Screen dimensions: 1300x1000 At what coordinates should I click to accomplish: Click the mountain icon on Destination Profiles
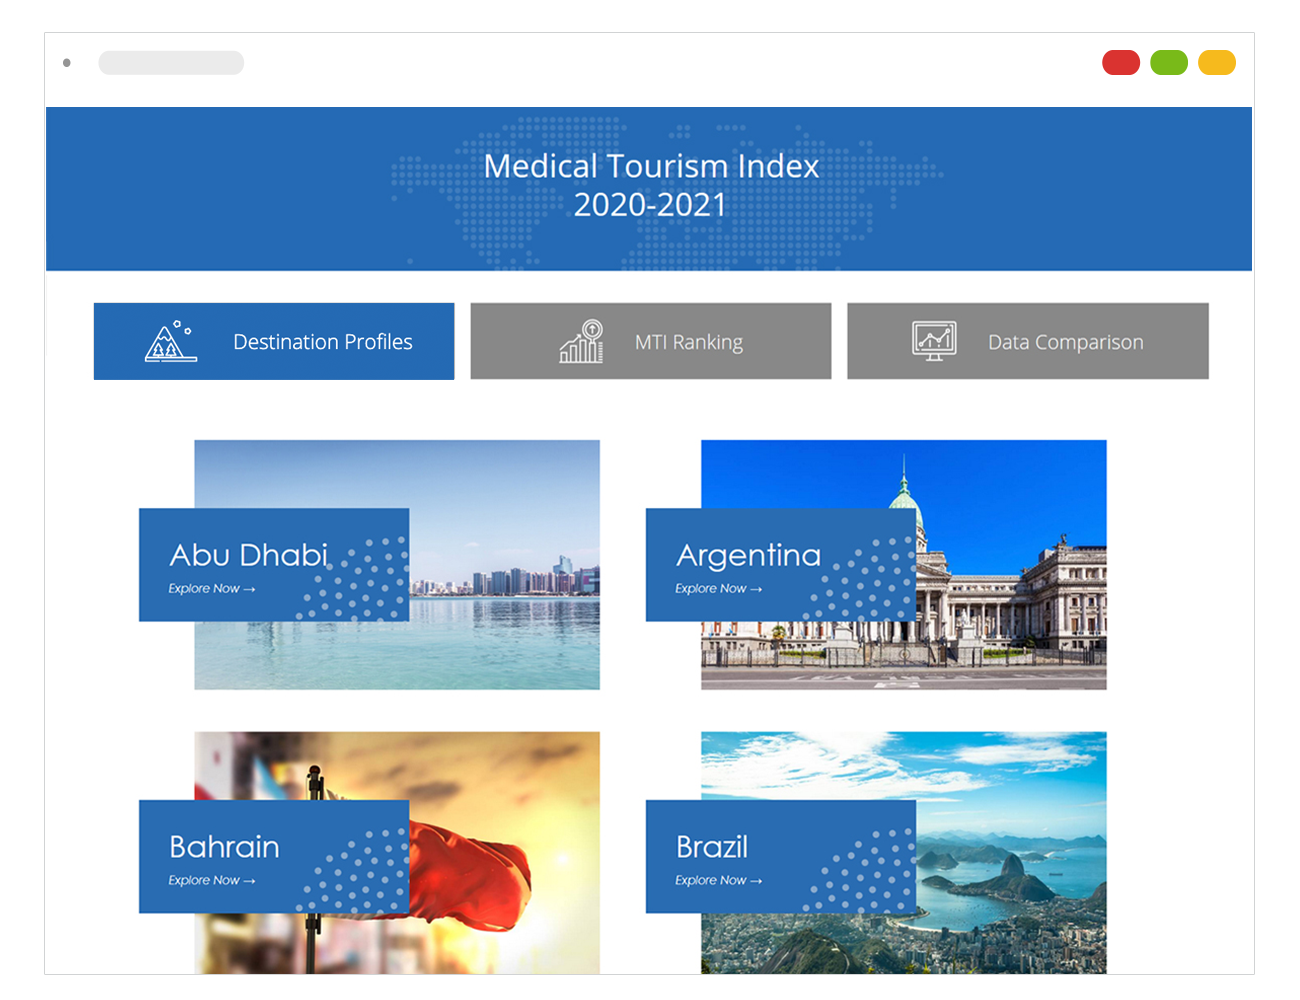[169, 342]
